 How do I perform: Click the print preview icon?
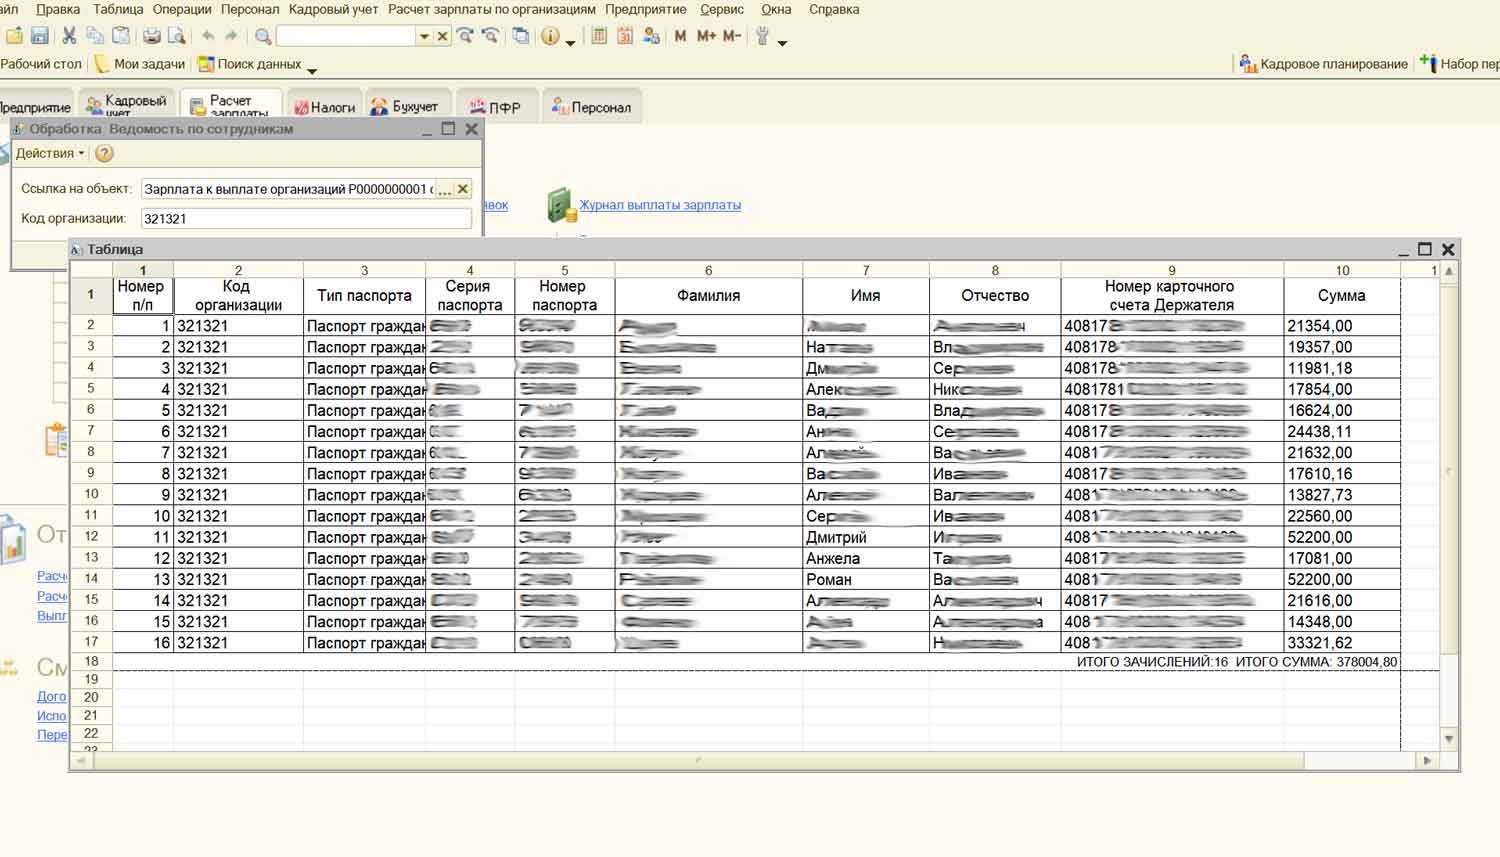click(177, 36)
